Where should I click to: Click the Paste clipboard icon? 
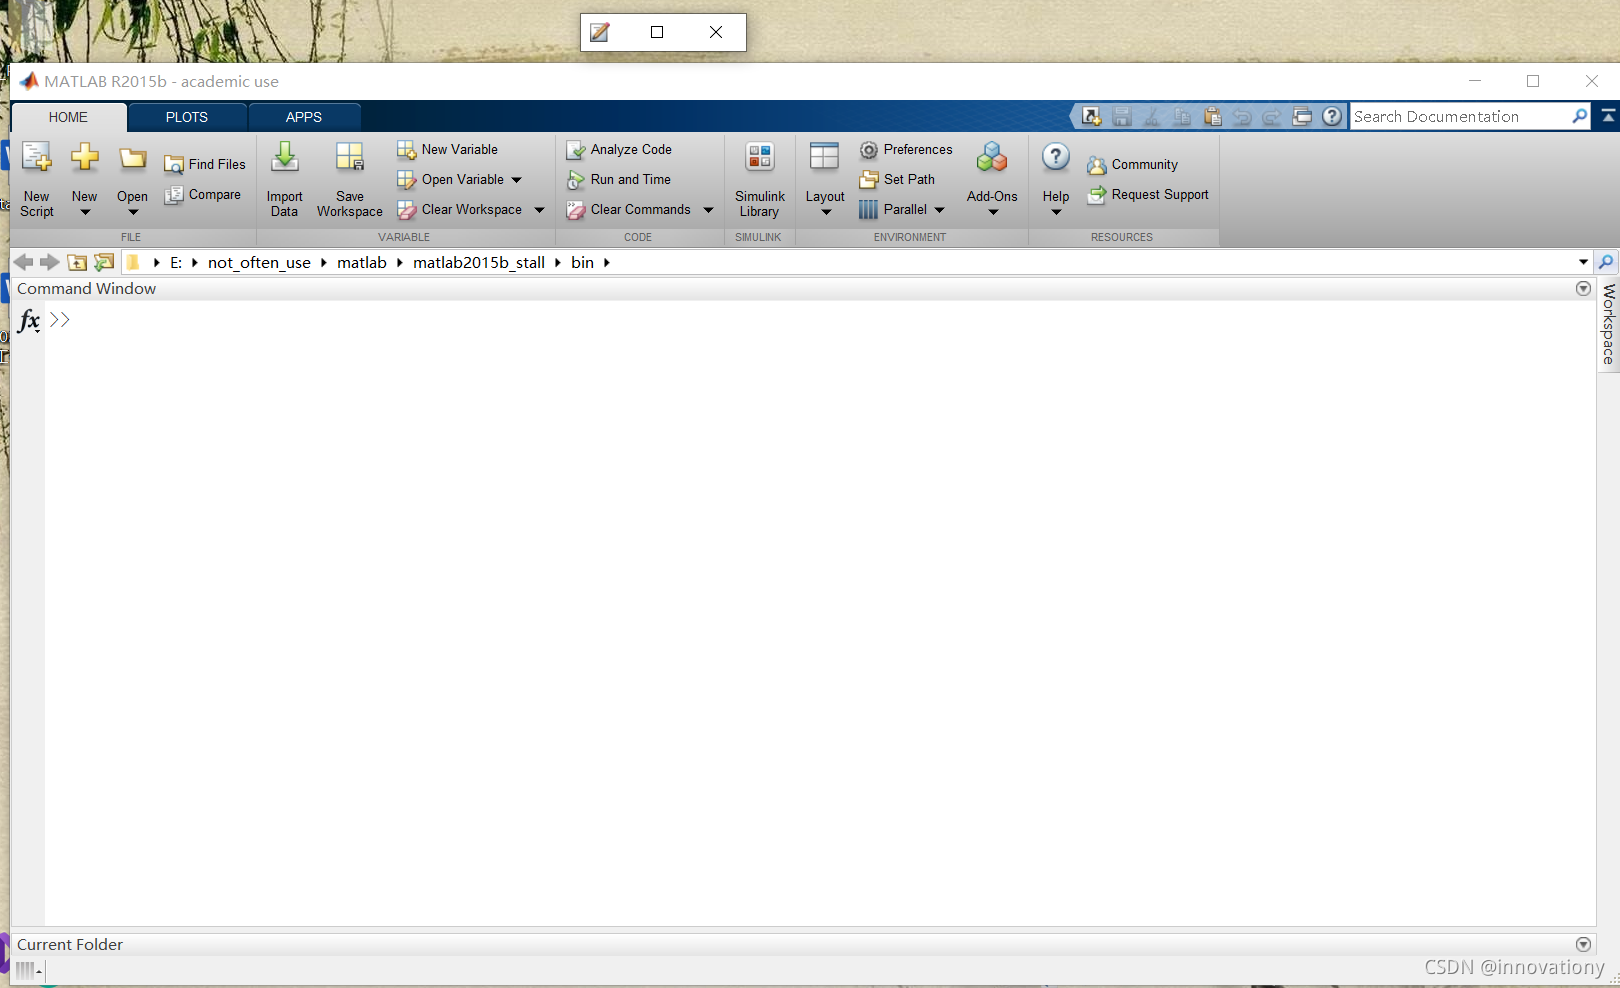[1212, 117]
